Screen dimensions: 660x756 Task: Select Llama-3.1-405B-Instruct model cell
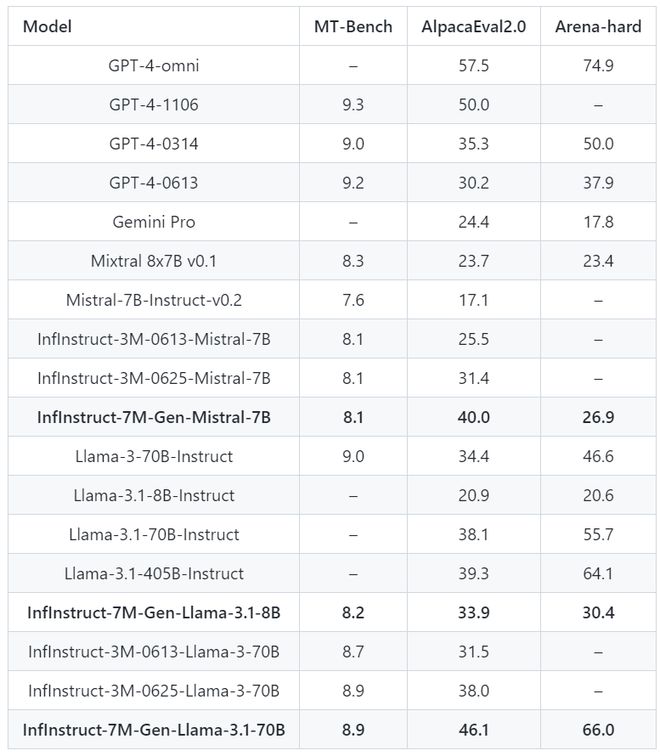pos(153,573)
